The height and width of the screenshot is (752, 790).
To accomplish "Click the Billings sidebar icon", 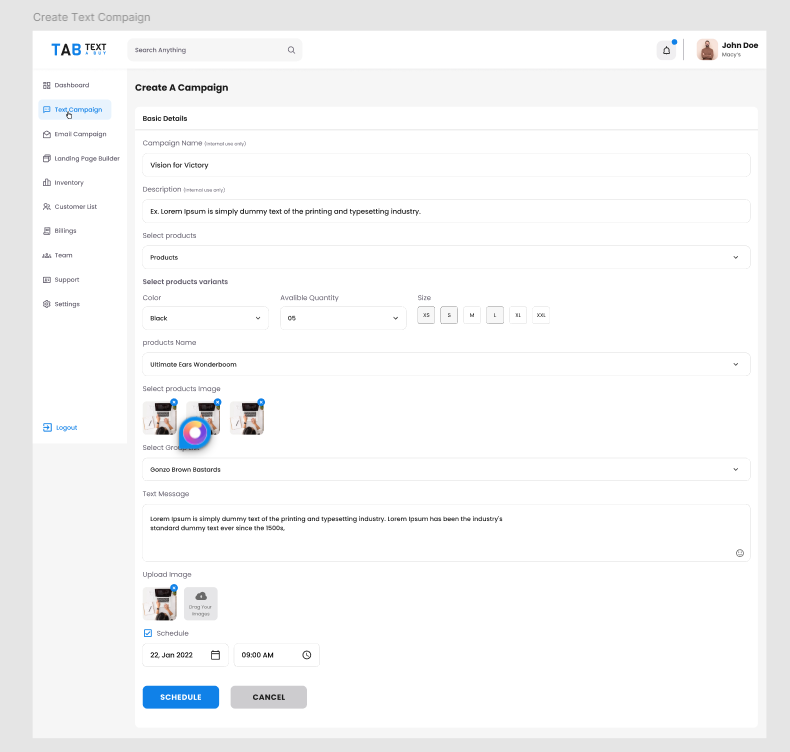I will click(x=47, y=231).
